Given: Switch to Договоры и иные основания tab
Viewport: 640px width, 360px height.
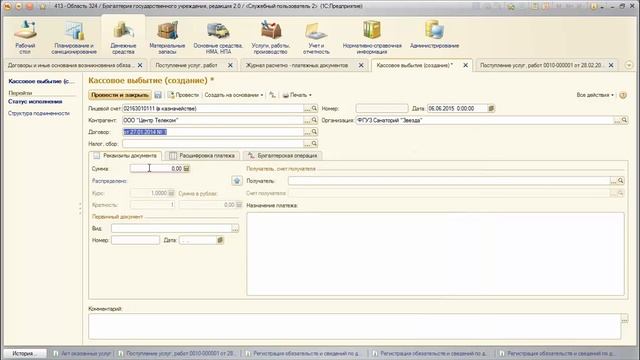Looking at the screenshot, I should (x=70, y=65).
